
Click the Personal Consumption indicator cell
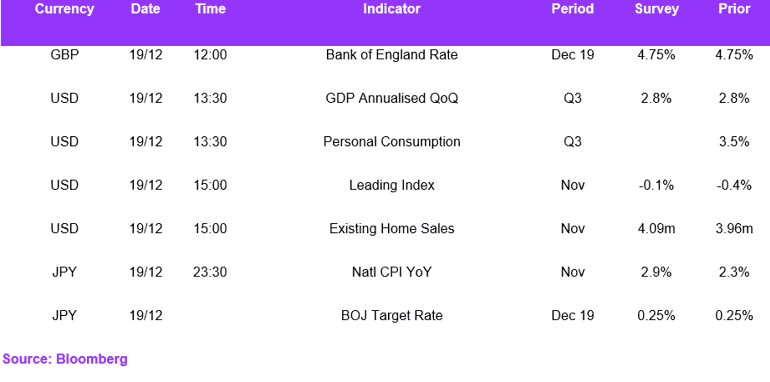tap(391, 142)
